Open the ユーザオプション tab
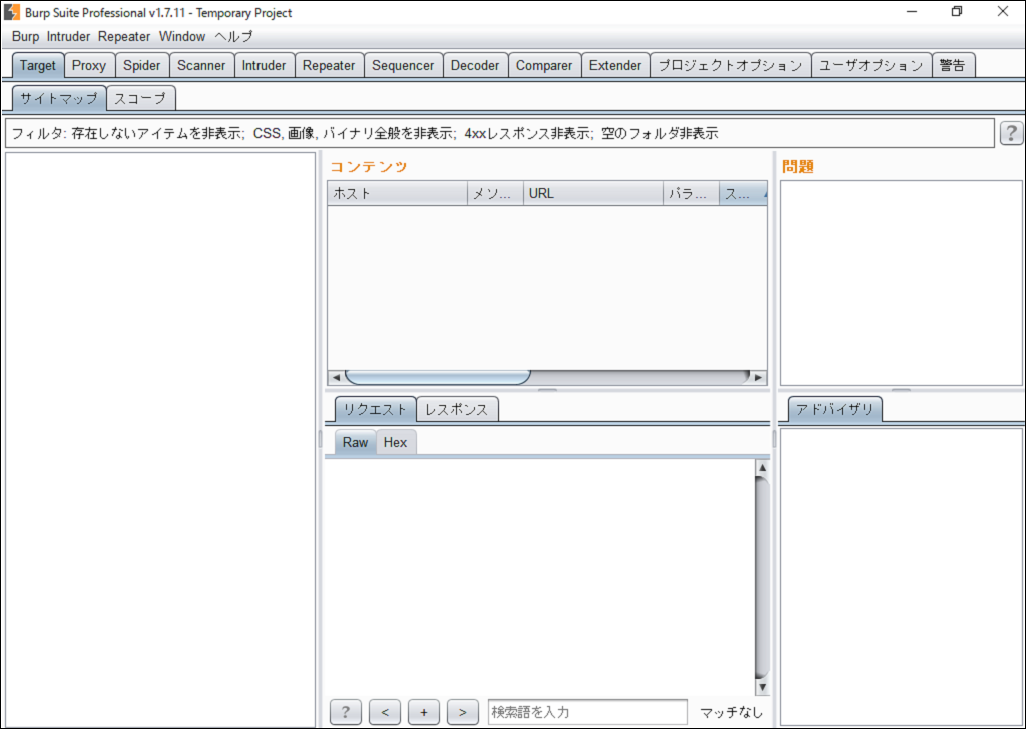The width and height of the screenshot is (1026, 729). point(871,65)
